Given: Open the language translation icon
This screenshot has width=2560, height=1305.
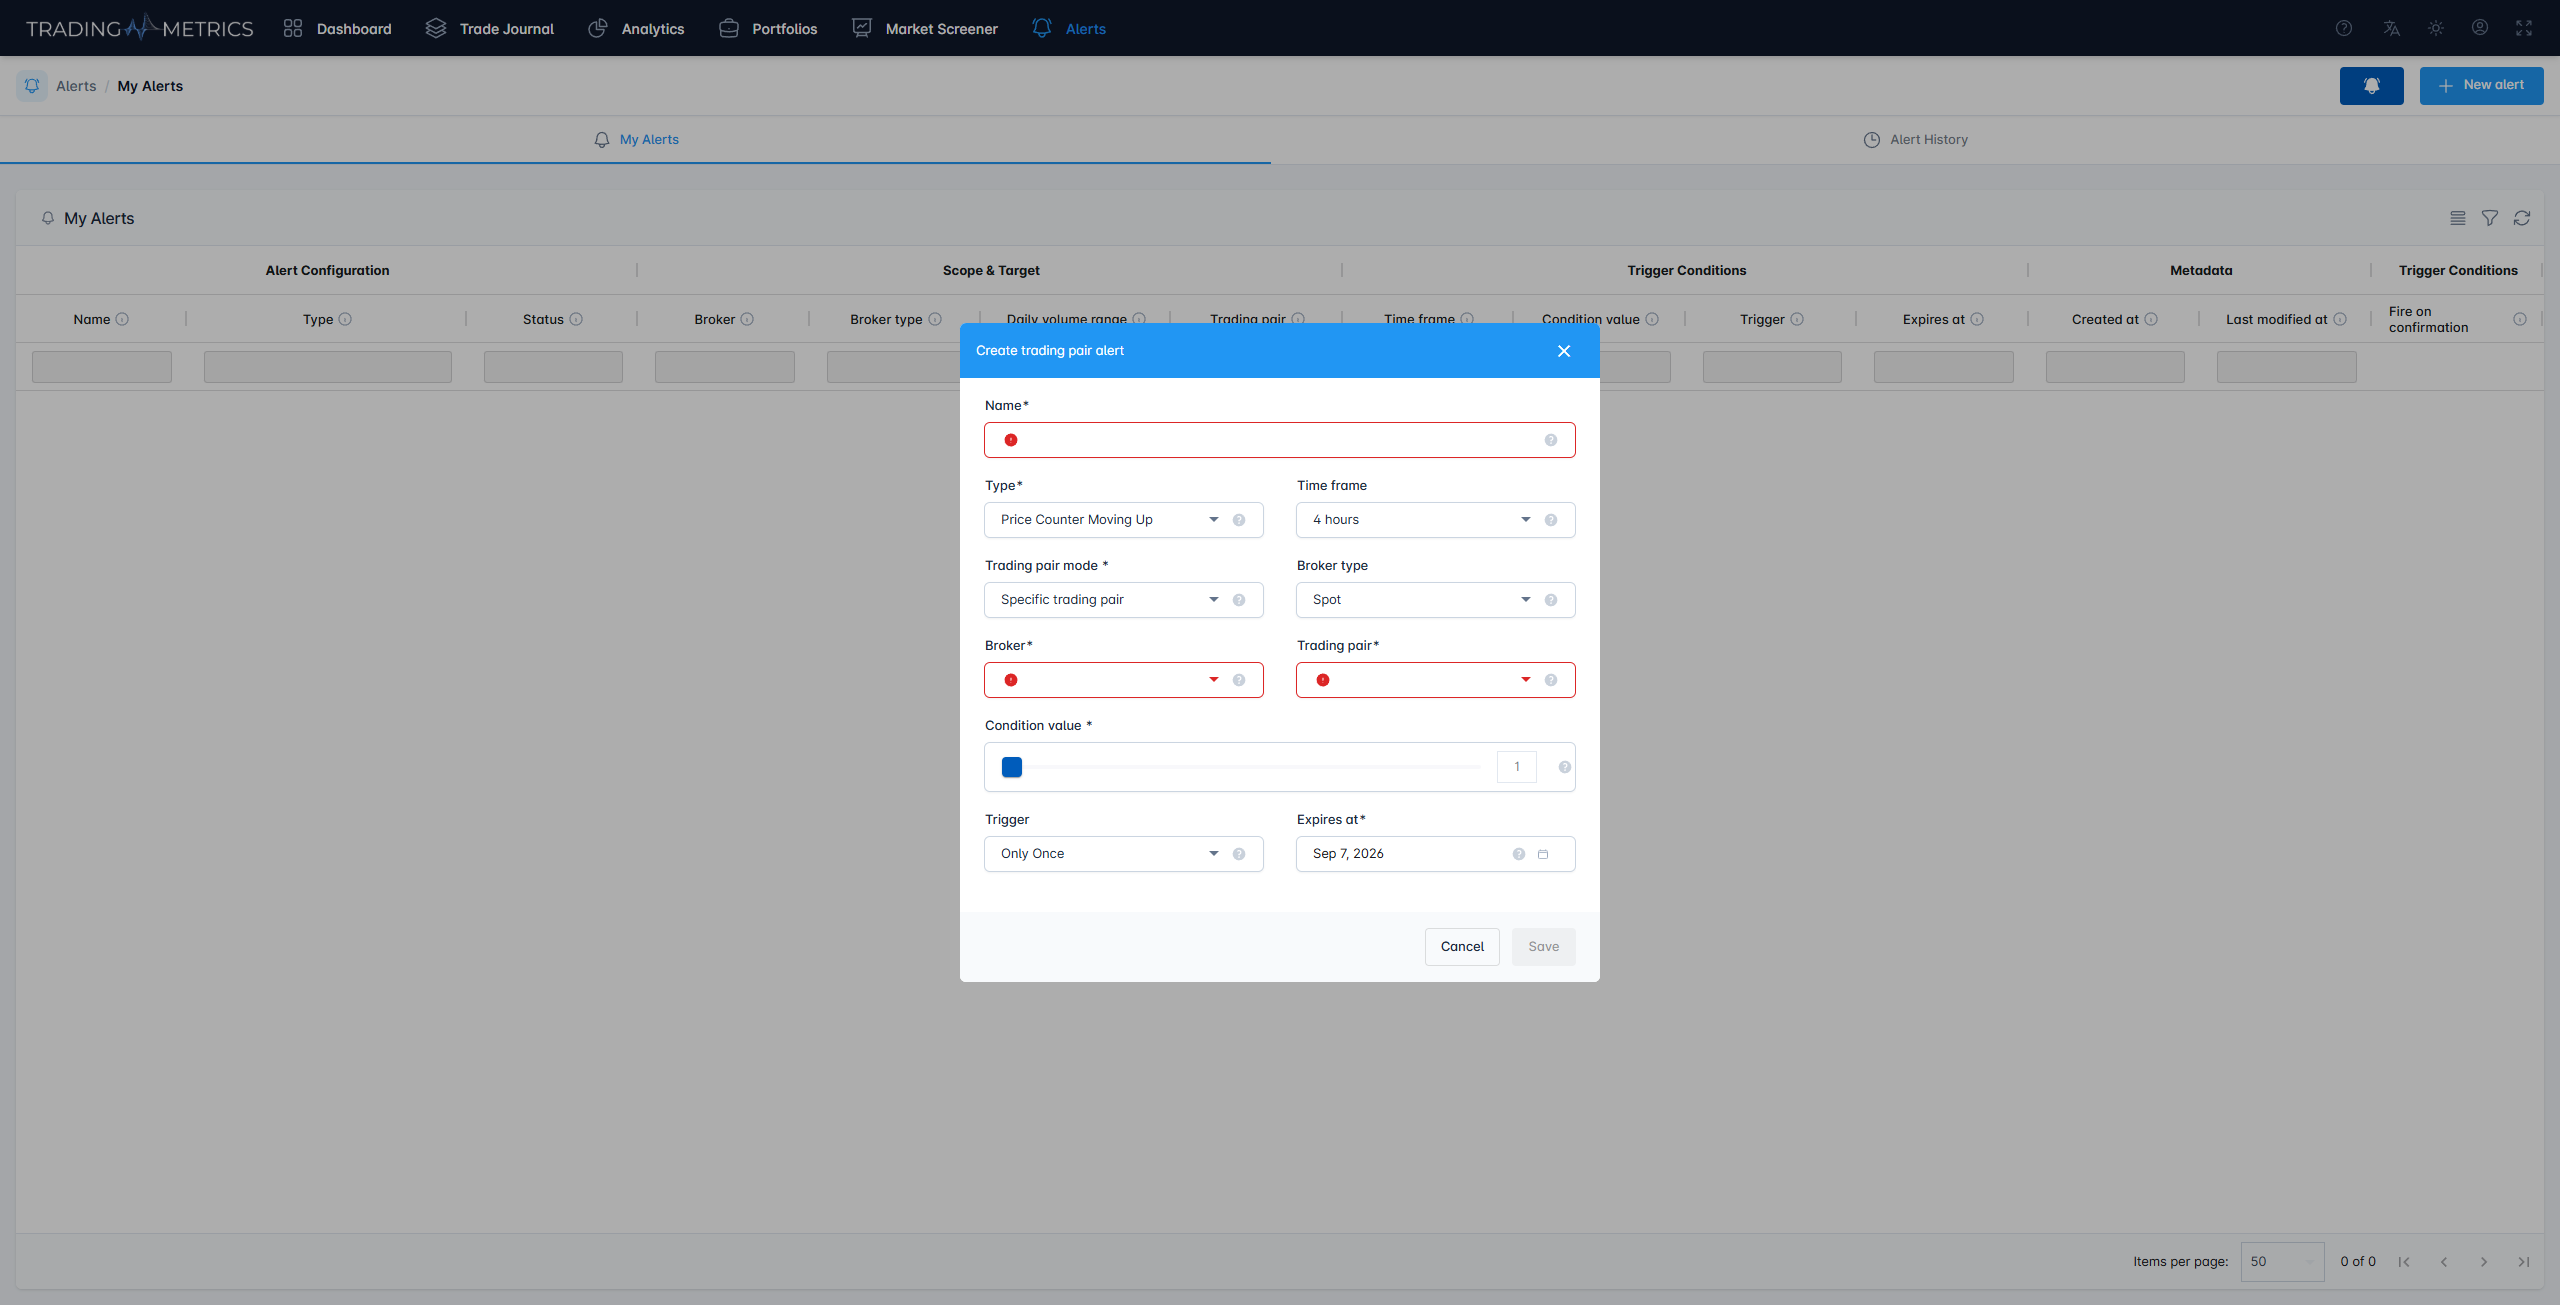Looking at the screenshot, I should [x=2391, y=28].
